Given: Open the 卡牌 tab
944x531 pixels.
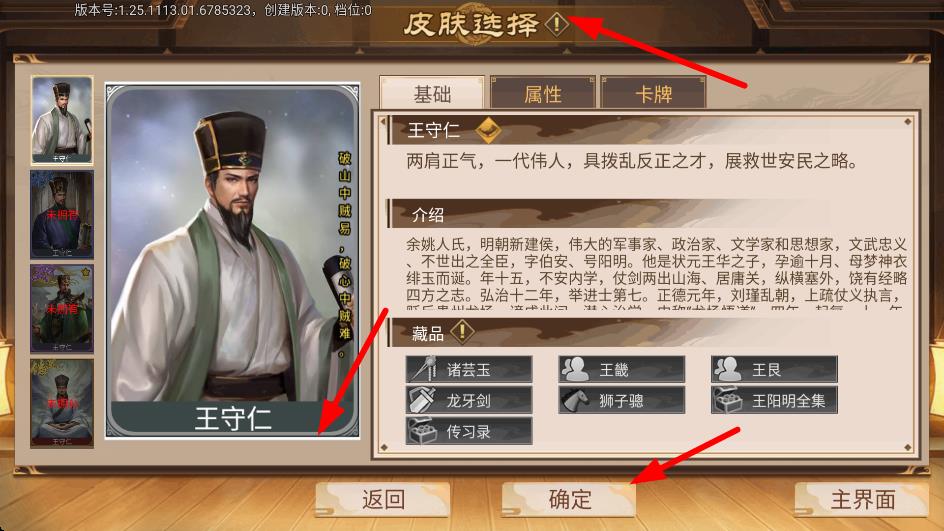Looking at the screenshot, I should pyautogui.click(x=654, y=93).
